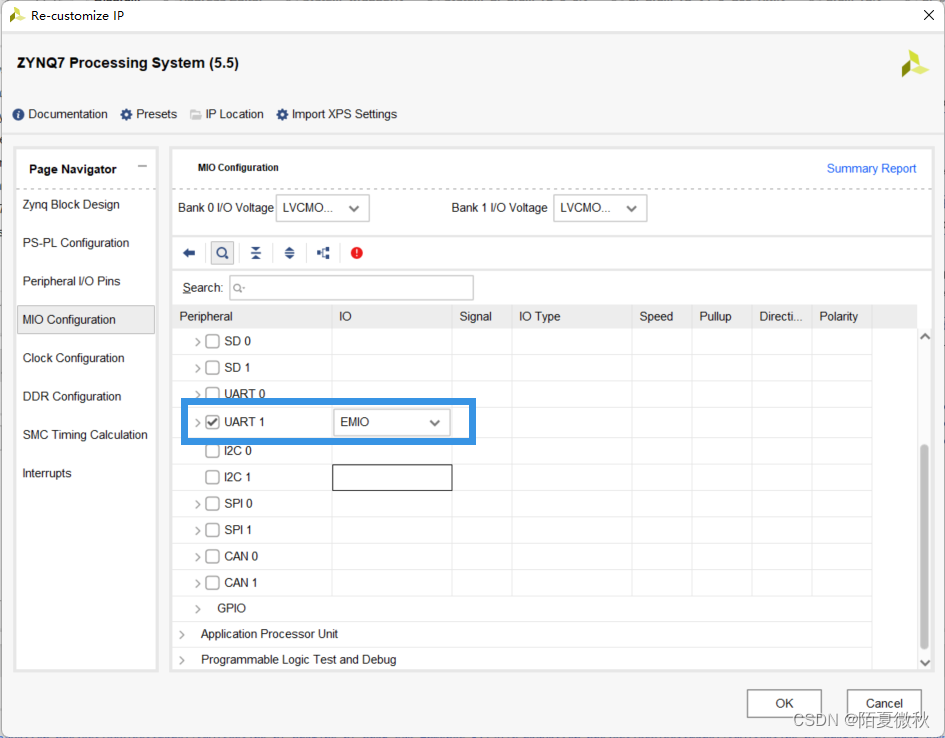Expand the CAN 0 tree row
The width and height of the screenshot is (945, 738).
pyautogui.click(x=197, y=557)
